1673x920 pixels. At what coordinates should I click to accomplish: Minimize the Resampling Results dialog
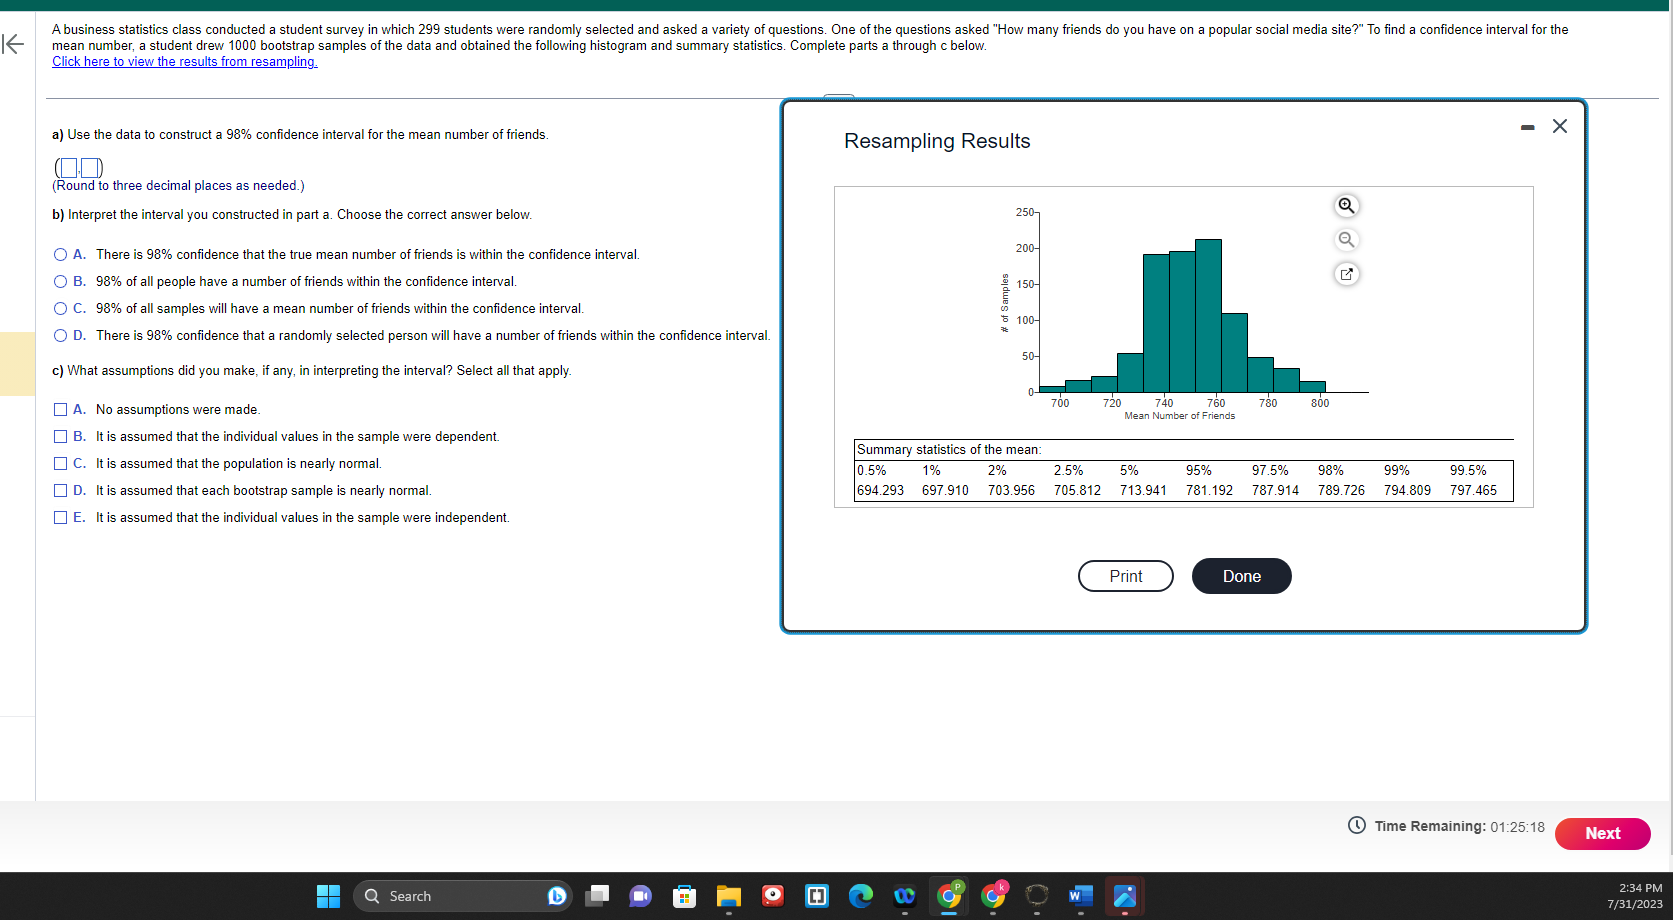1526,126
